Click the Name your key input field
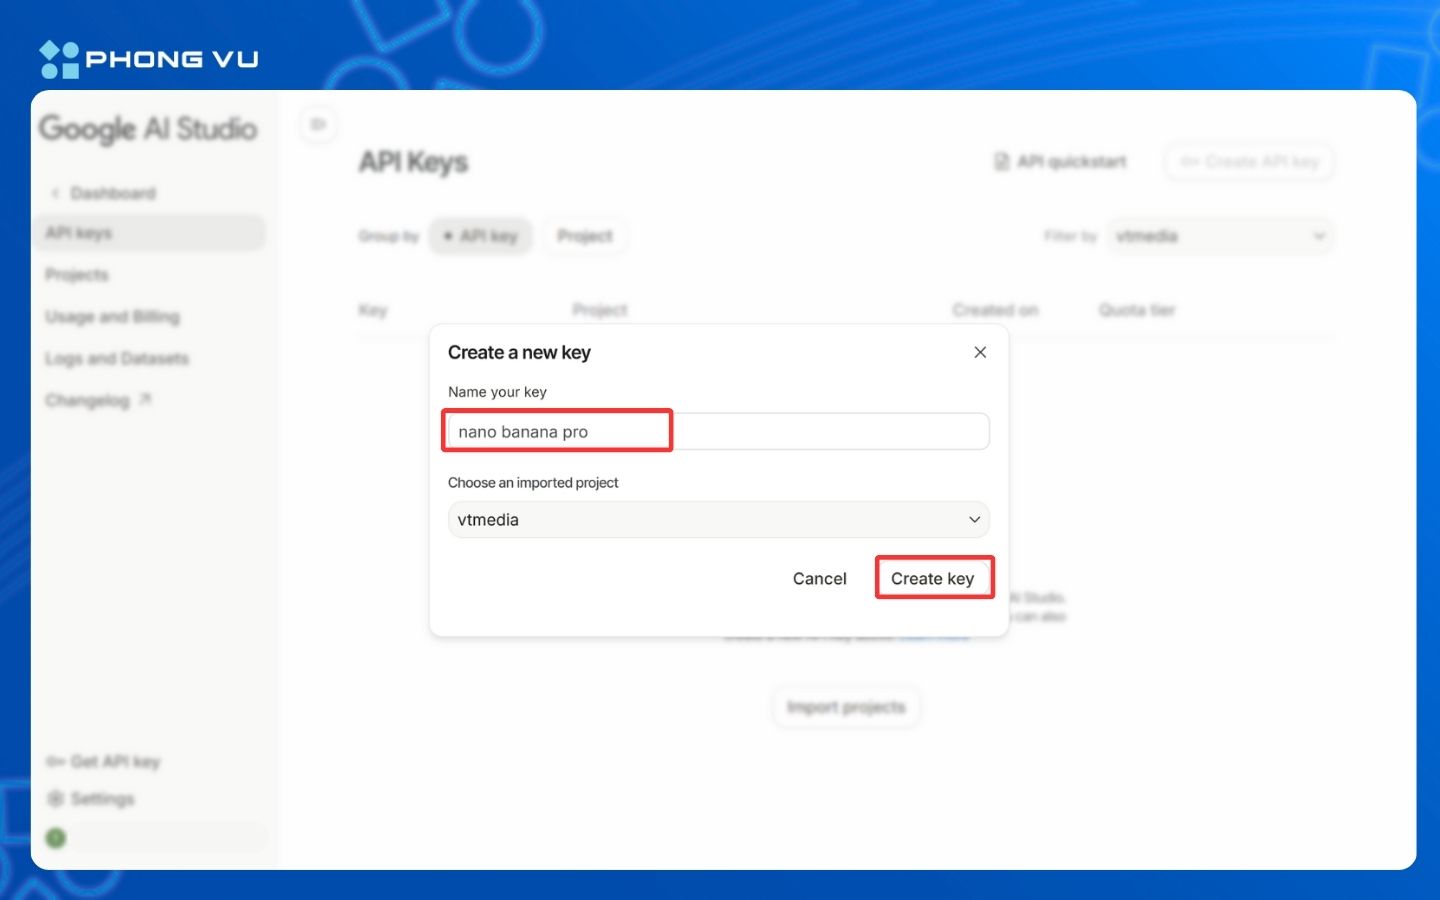Image resolution: width=1440 pixels, height=900 pixels. click(718, 431)
